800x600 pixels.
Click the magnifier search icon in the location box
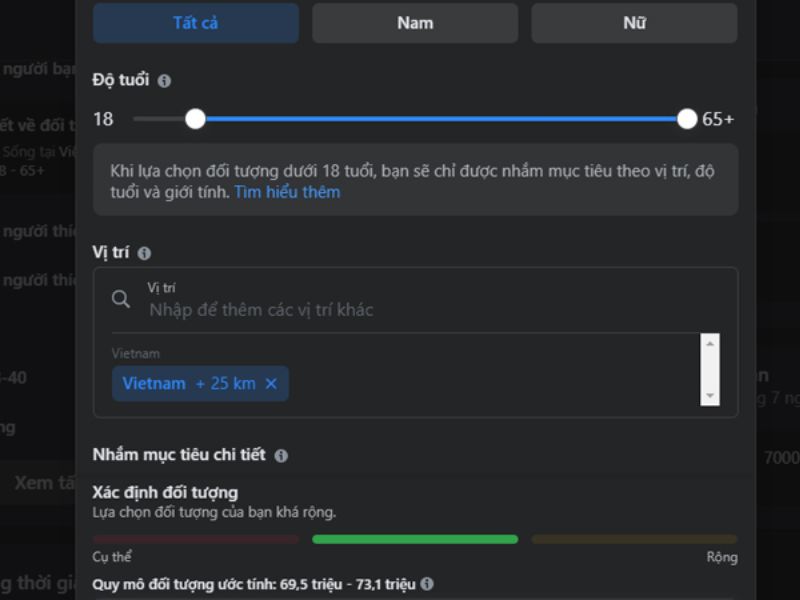pyautogui.click(x=121, y=299)
